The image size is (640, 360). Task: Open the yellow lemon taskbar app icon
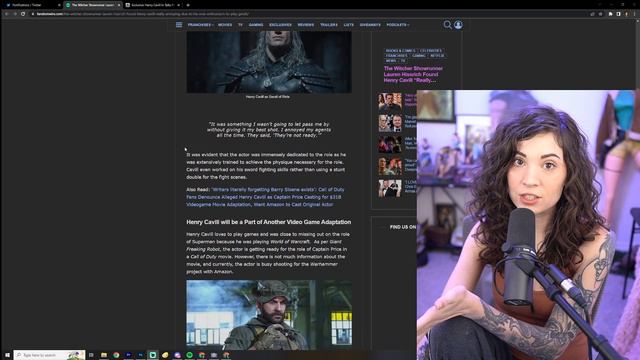(x=165, y=355)
